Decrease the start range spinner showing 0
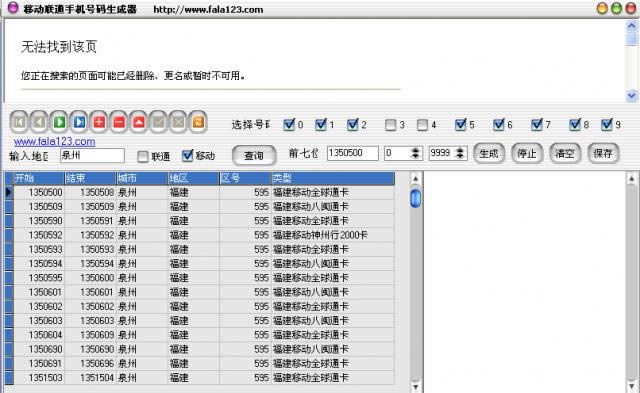 416,156
